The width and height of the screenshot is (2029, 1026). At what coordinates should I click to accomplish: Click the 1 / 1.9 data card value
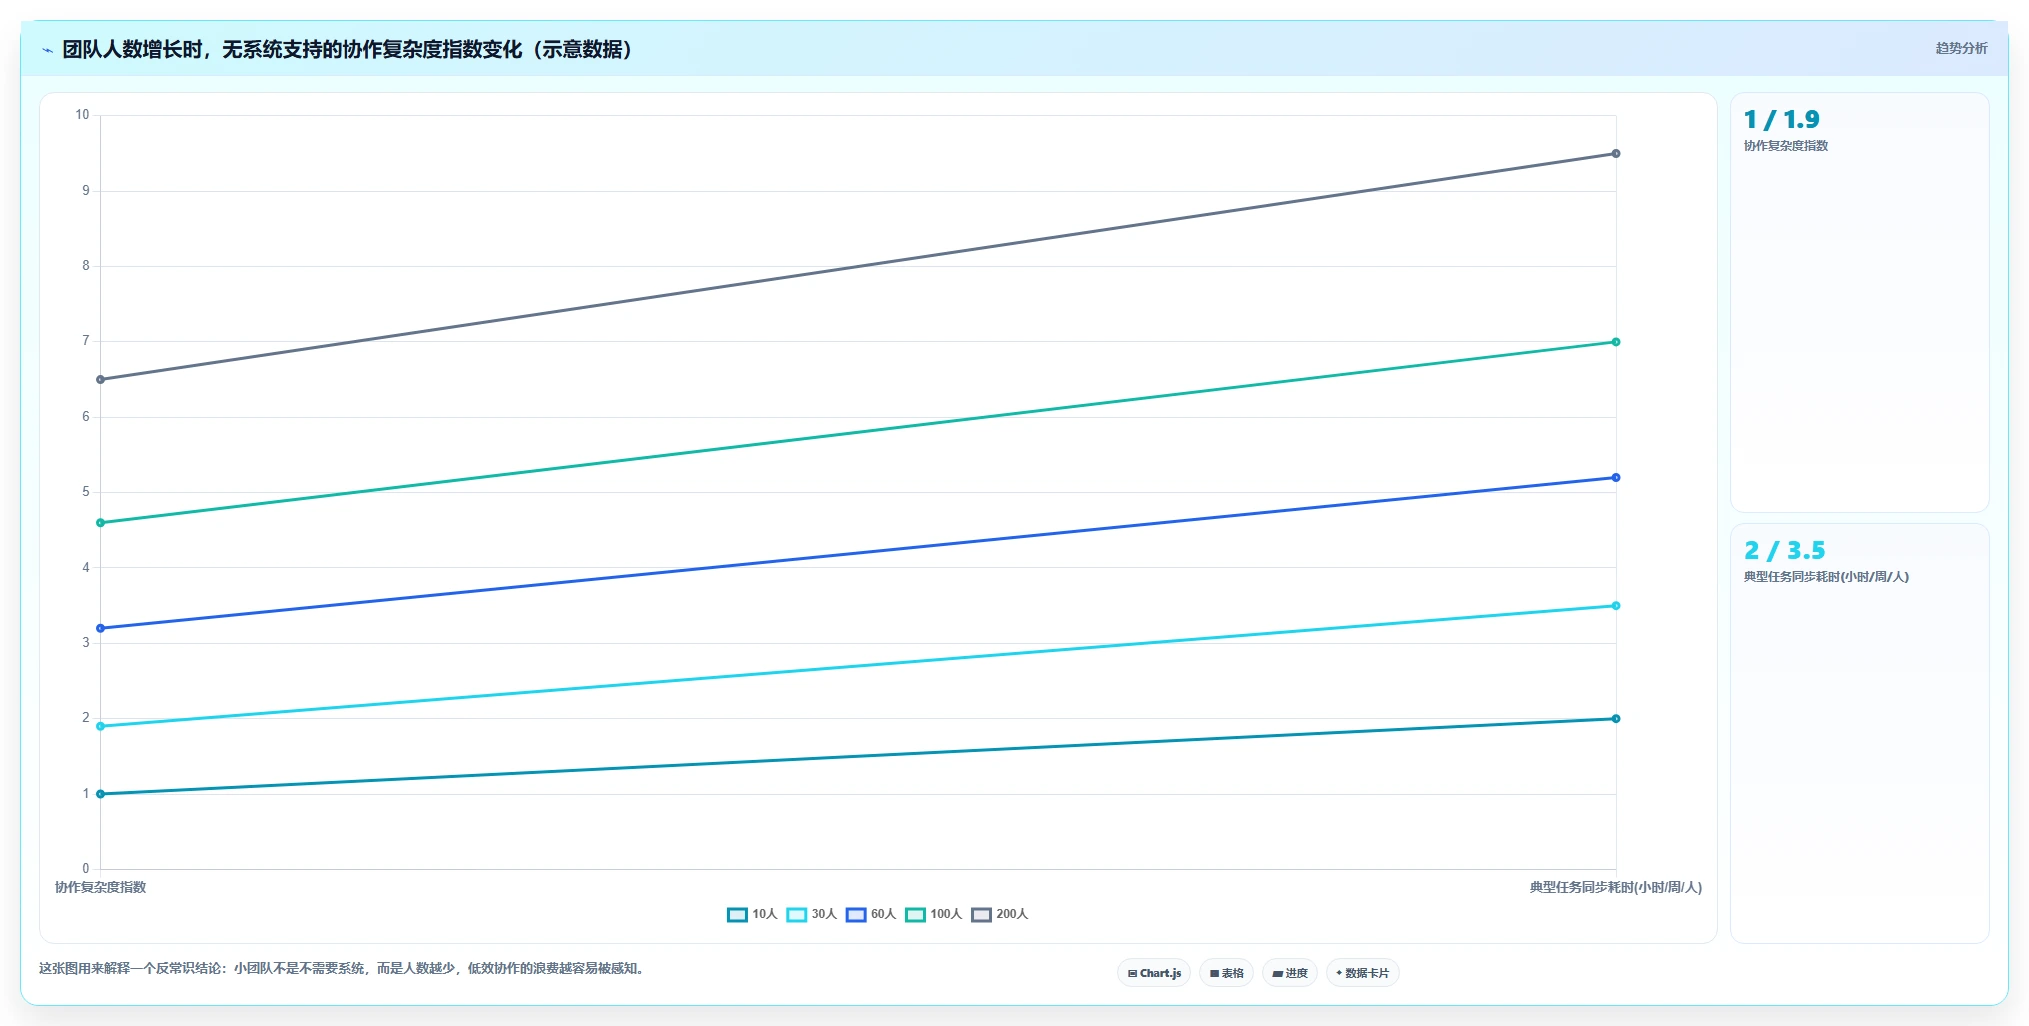click(1781, 120)
